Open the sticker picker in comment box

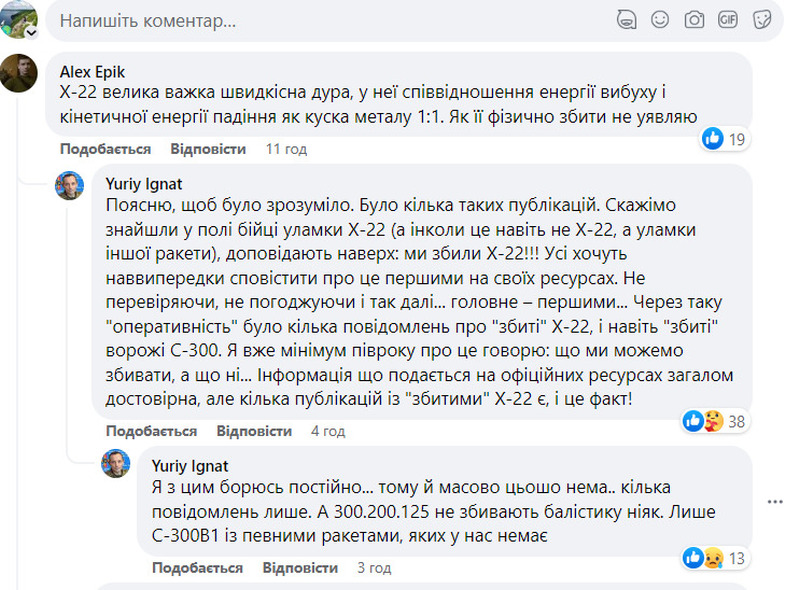(762, 20)
